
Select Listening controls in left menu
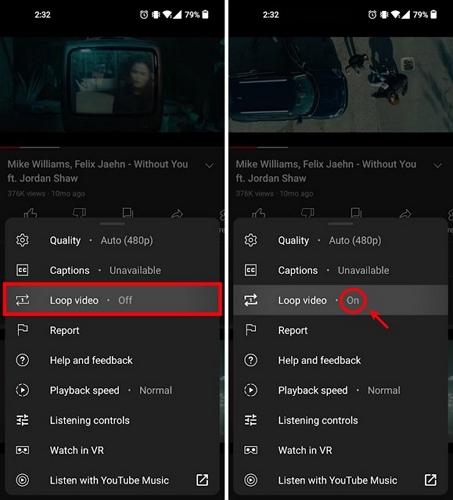112,420
